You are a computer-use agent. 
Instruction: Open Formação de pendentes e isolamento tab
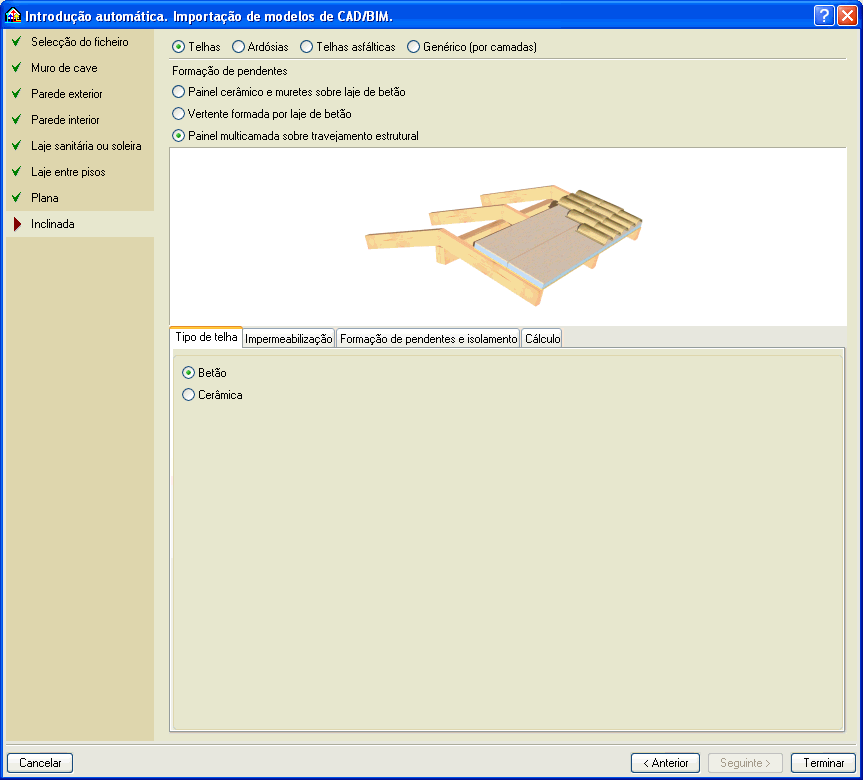coord(428,339)
